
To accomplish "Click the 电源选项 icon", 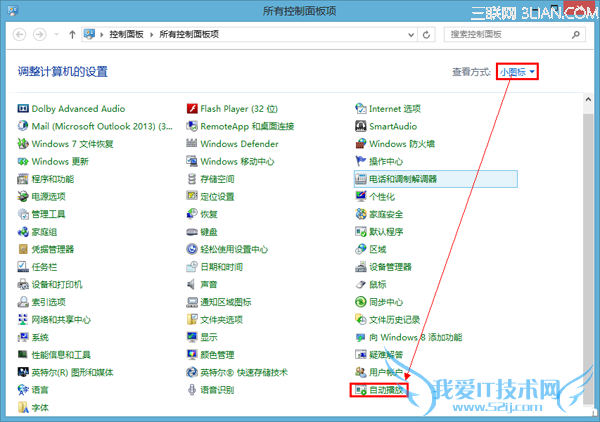I will (x=23, y=197).
